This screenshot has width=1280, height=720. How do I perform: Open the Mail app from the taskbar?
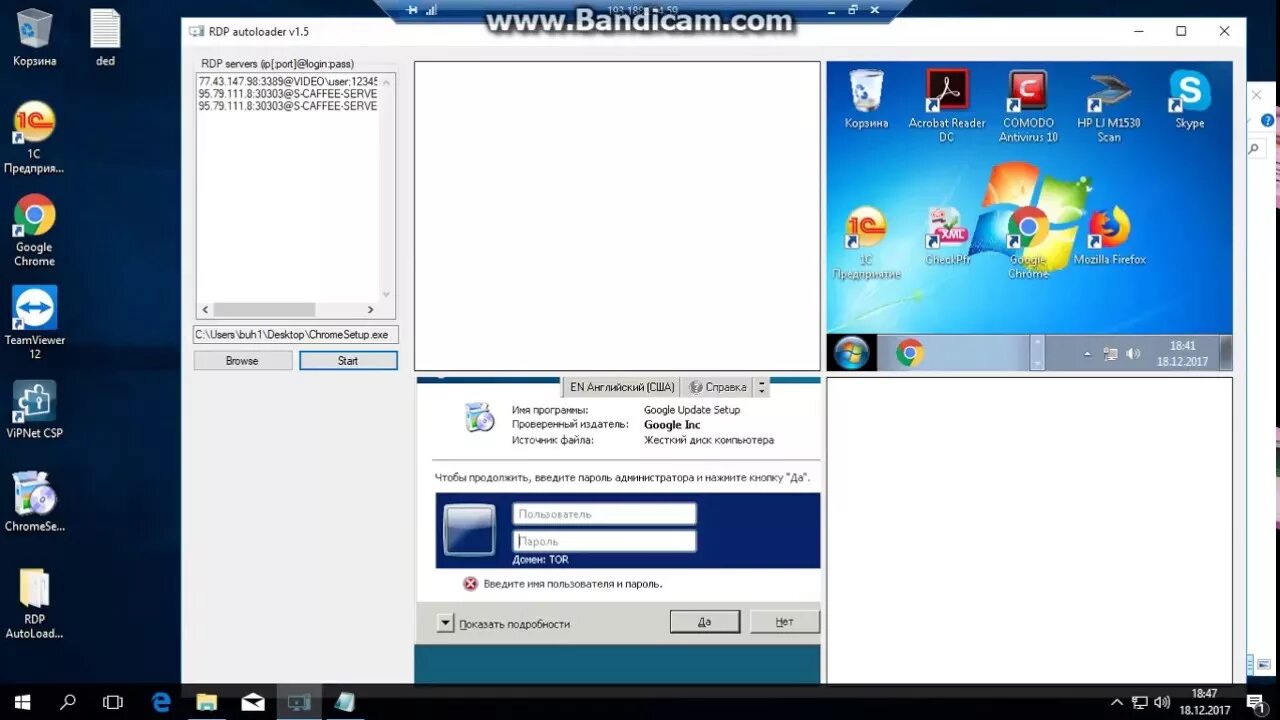coord(253,702)
